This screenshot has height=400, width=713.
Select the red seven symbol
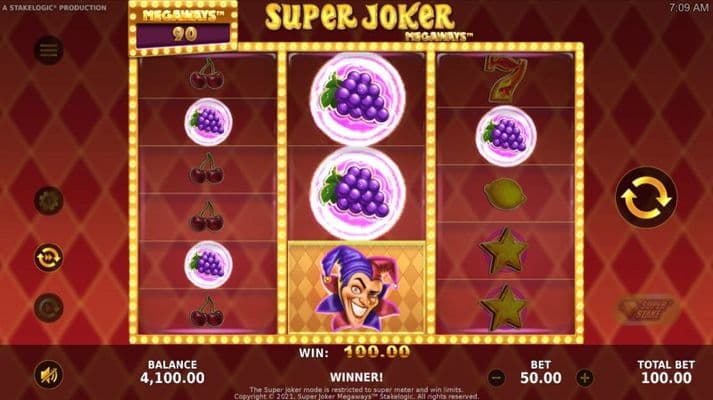[x=506, y=80]
